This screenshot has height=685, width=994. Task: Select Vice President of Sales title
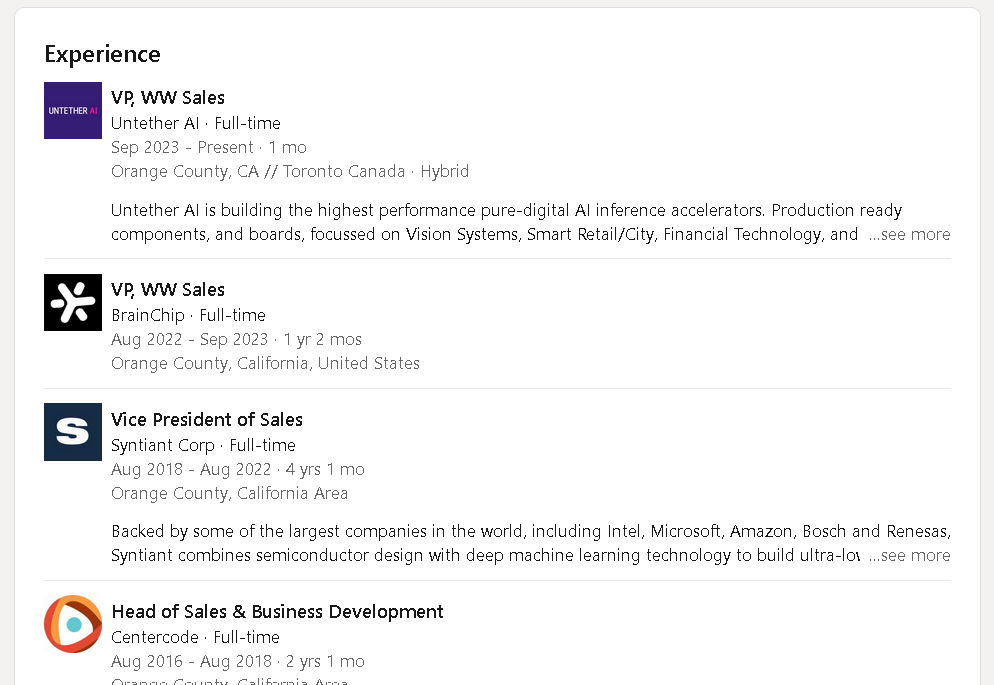[x=207, y=419]
